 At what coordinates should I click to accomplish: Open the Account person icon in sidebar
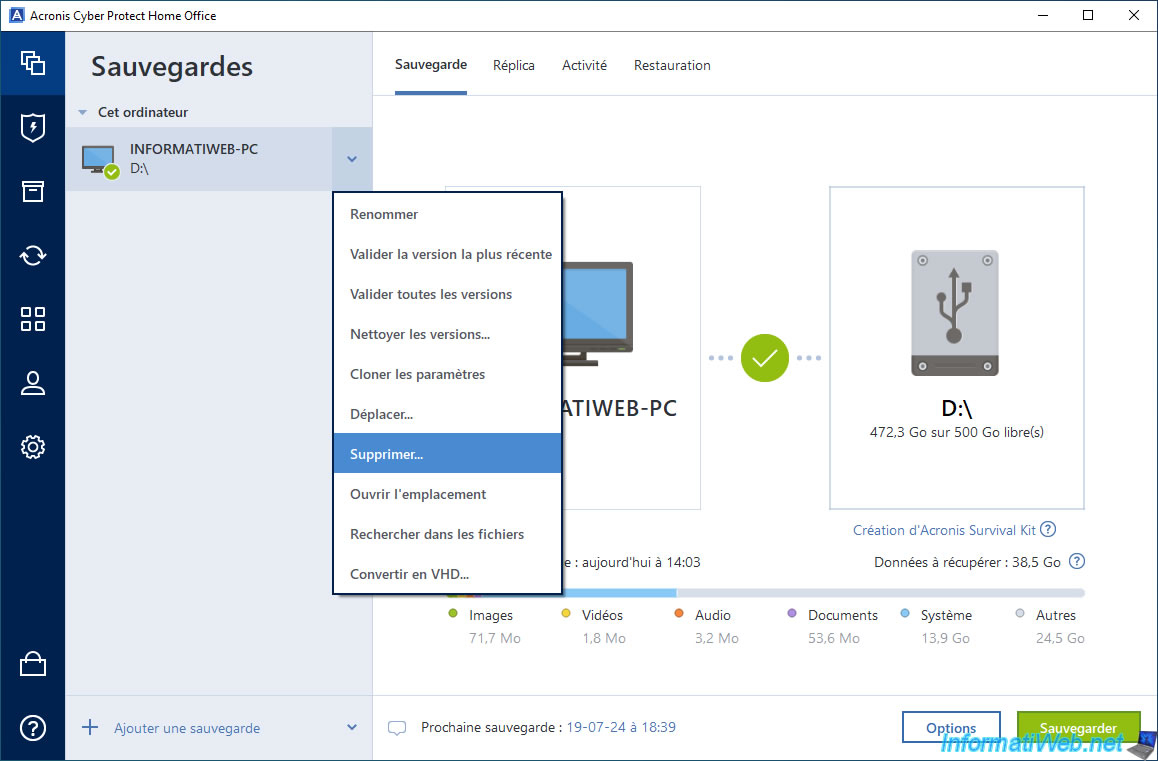click(32, 383)
